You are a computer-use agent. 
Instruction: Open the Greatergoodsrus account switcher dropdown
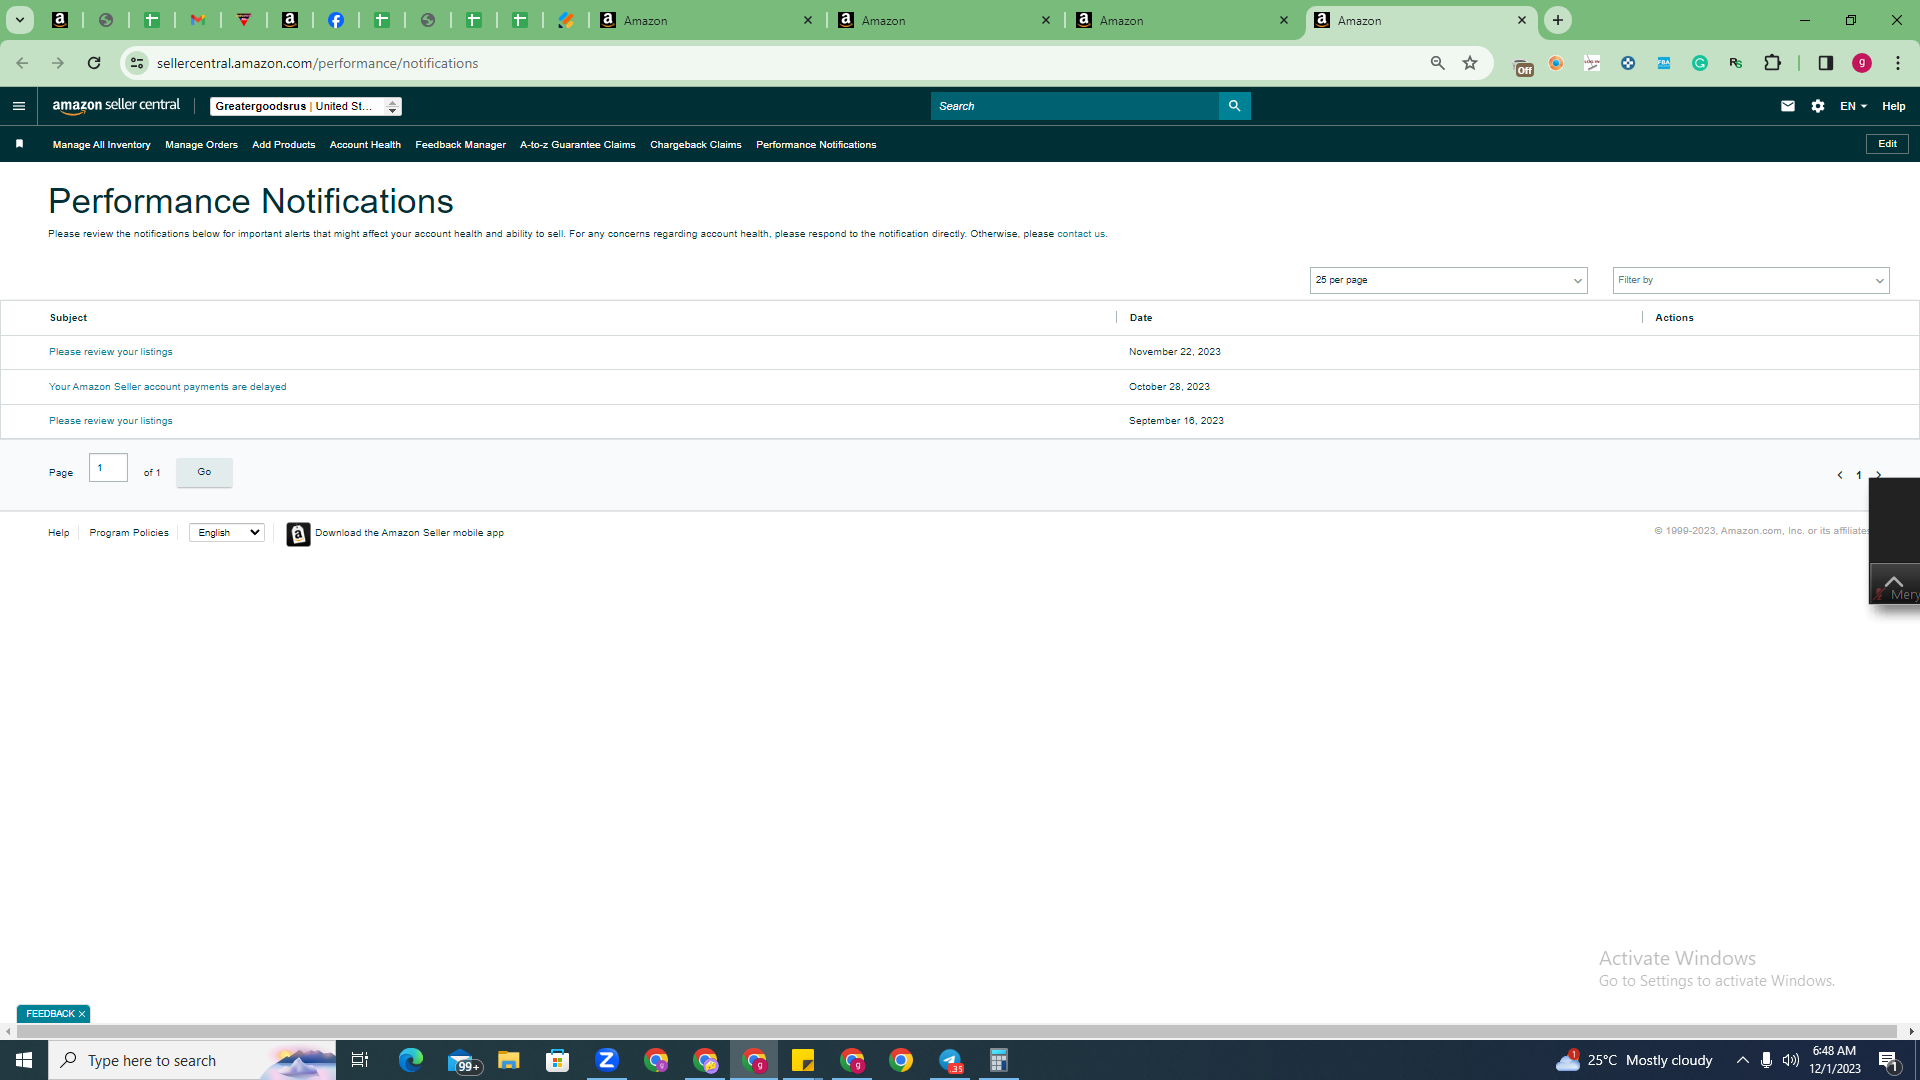[306, 106]
